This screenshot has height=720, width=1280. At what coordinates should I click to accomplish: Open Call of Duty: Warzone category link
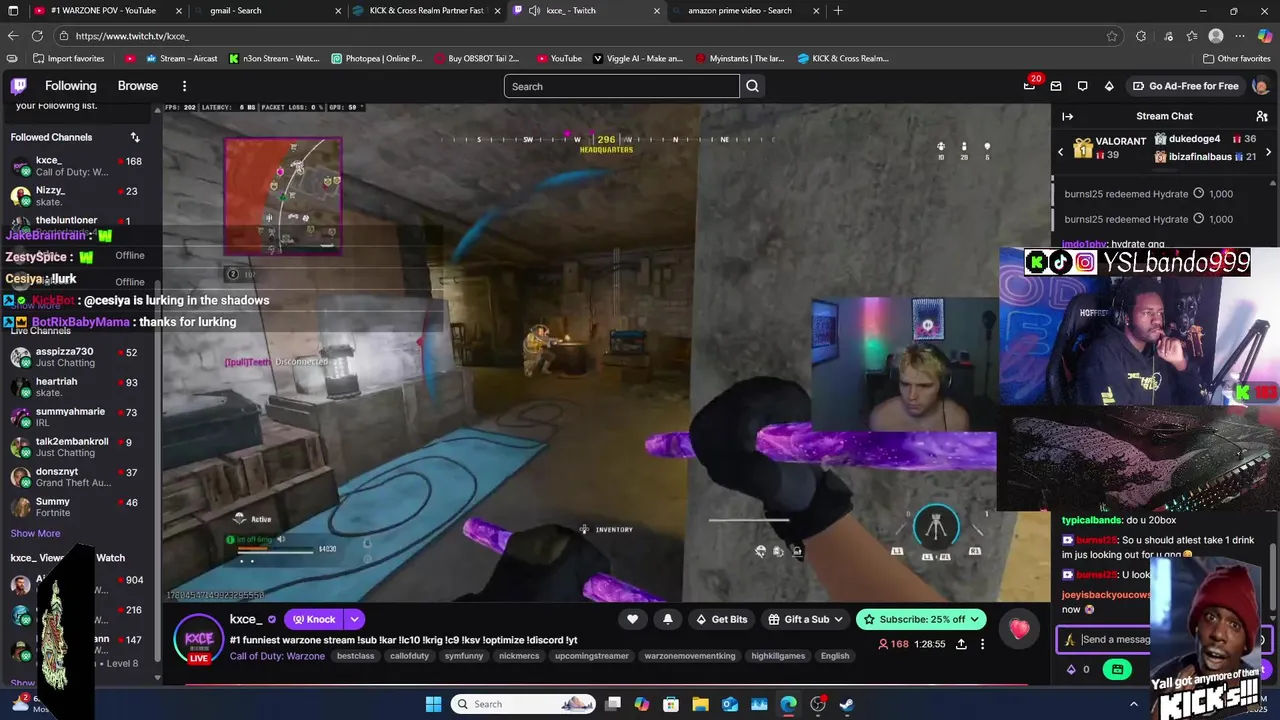(277, 656)
